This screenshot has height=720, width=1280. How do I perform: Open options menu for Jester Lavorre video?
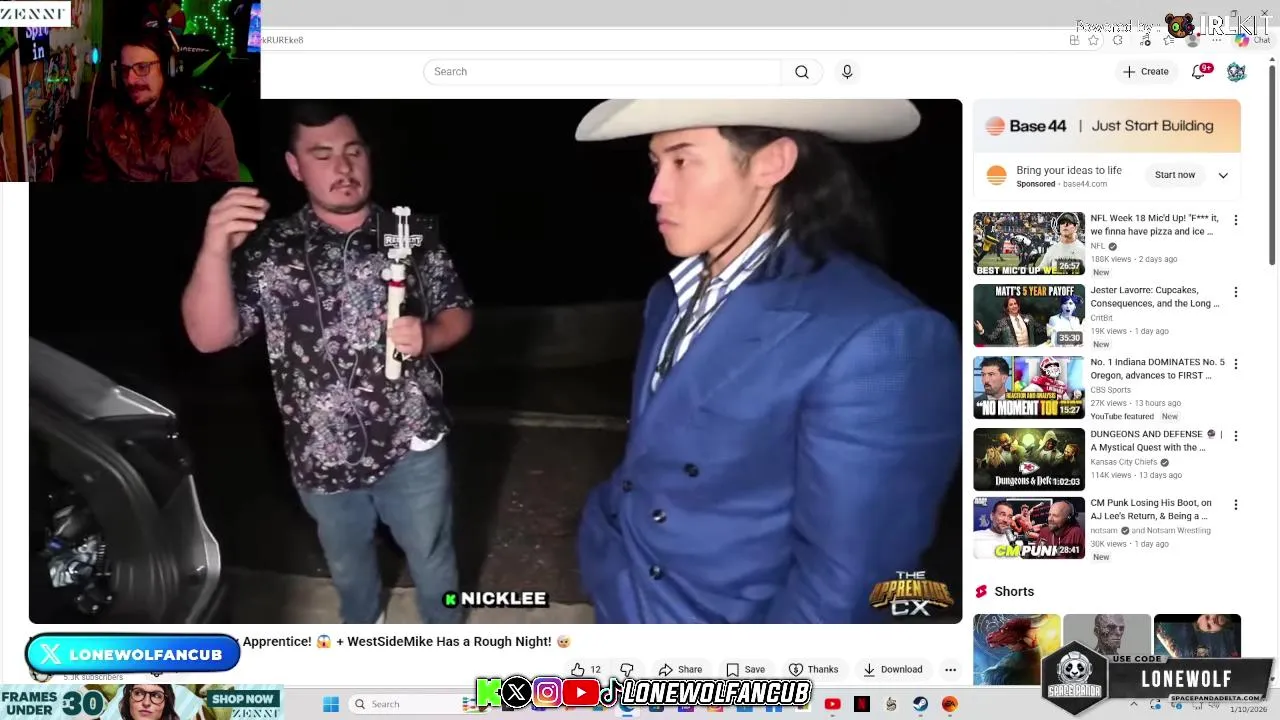coord(1235,292)
